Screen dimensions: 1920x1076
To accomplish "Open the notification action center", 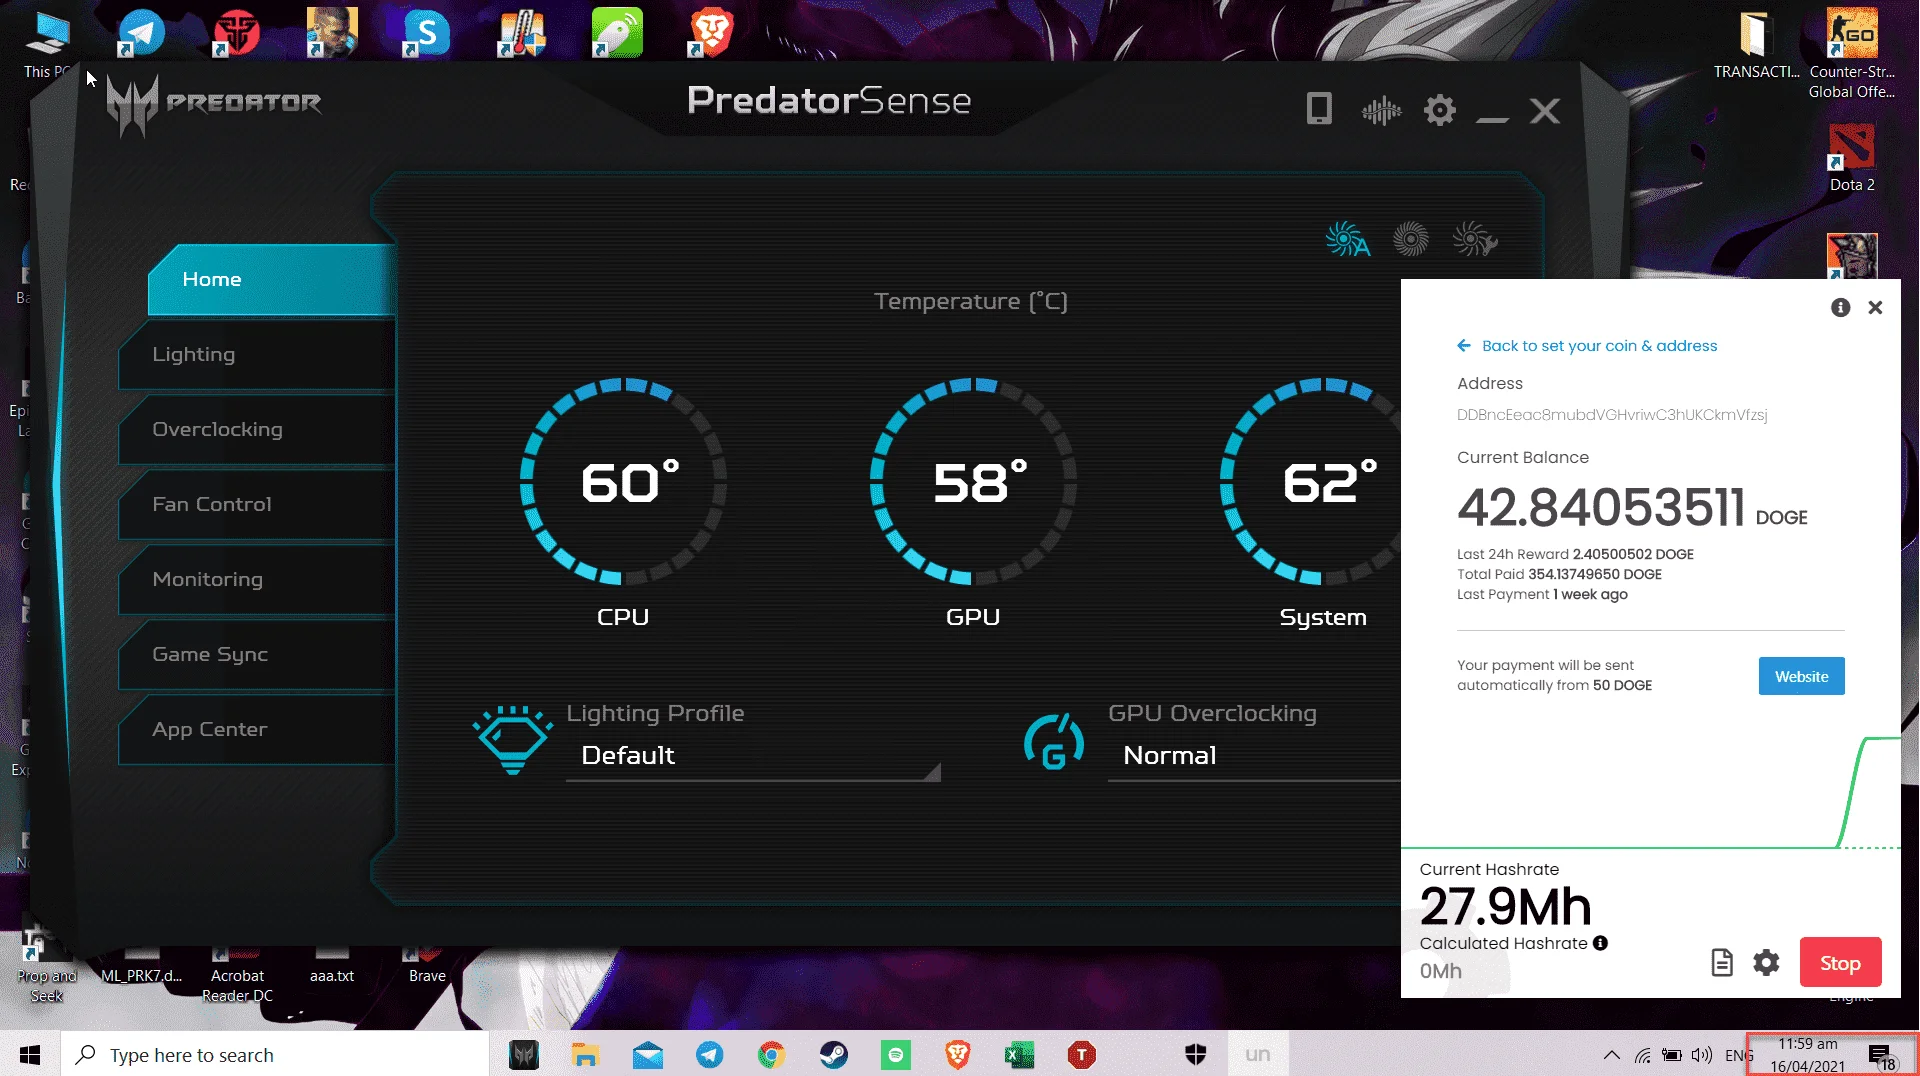I will click(x=1880, y=1055).
